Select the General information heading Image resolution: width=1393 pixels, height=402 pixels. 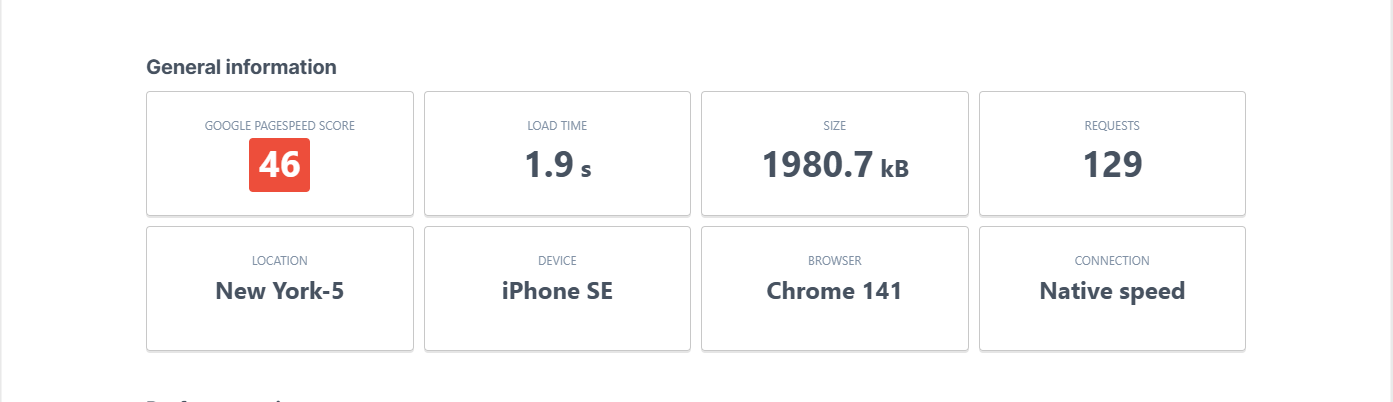coord(241,67)
